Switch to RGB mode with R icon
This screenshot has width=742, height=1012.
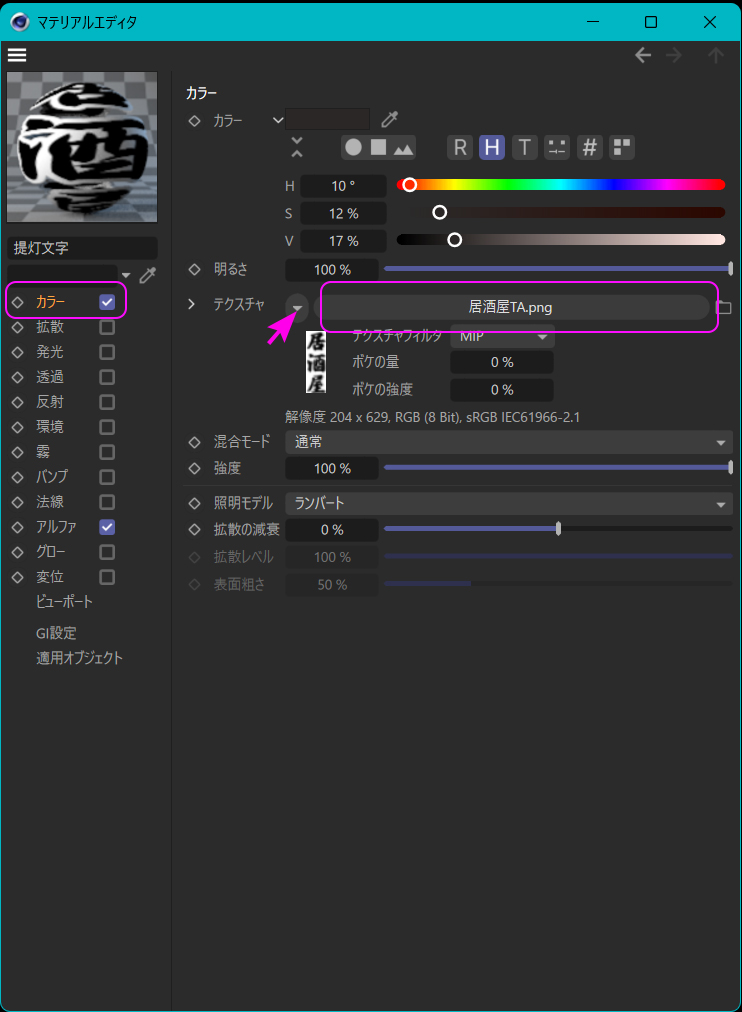pyautogui.click(x=459, y=148)
